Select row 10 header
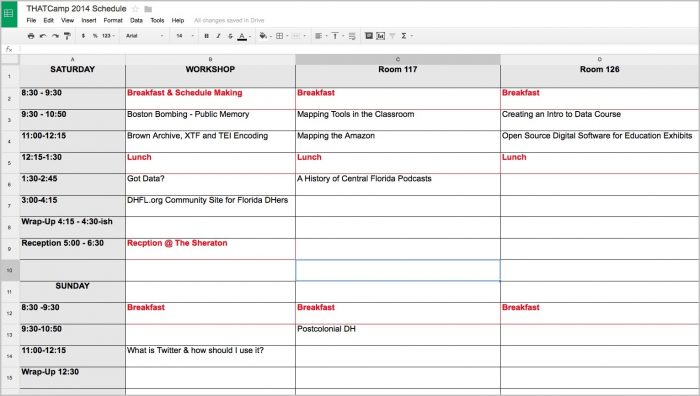This screenshot has height=396, width=700. coord(9,271)
